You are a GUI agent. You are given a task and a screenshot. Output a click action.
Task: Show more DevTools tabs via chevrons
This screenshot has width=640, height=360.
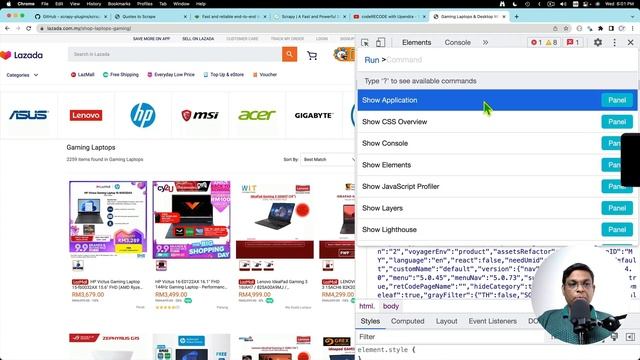485,42
